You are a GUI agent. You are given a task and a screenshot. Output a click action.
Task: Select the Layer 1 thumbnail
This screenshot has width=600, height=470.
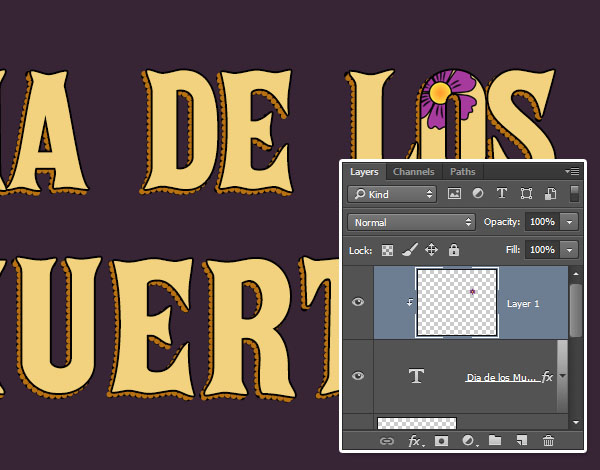tap(457, 302)
